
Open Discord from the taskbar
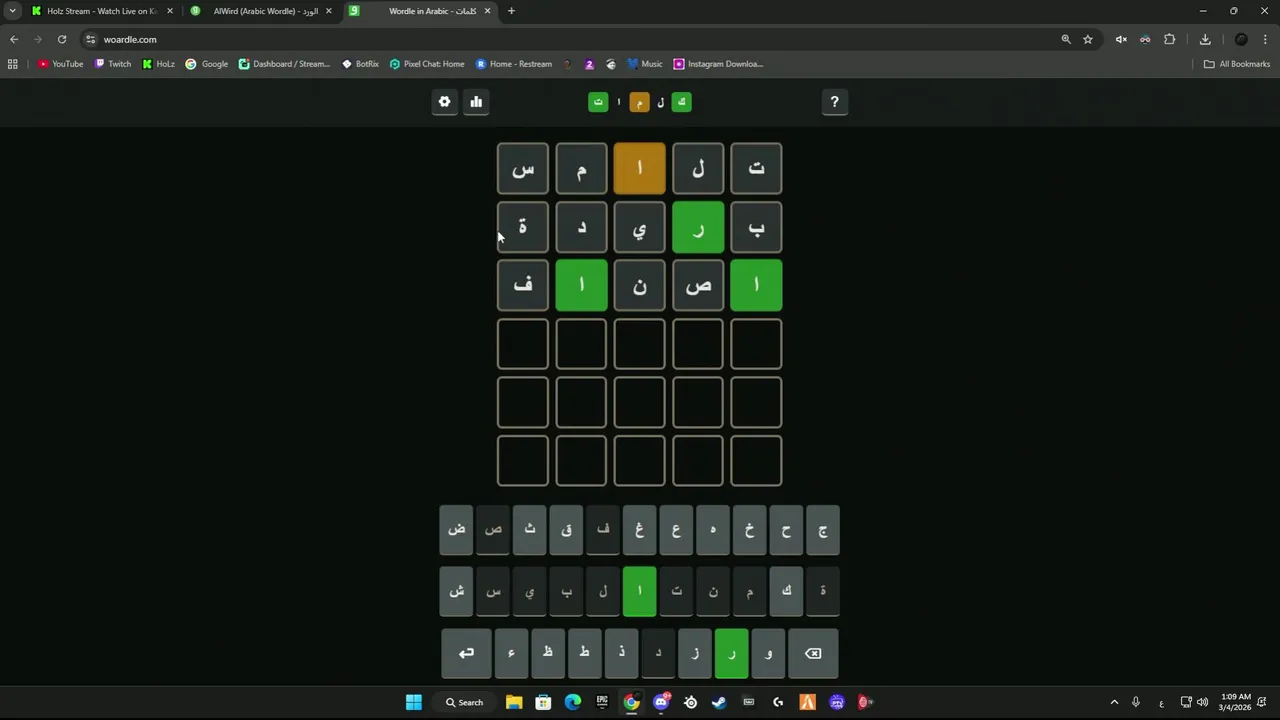[x=661, y=702]
